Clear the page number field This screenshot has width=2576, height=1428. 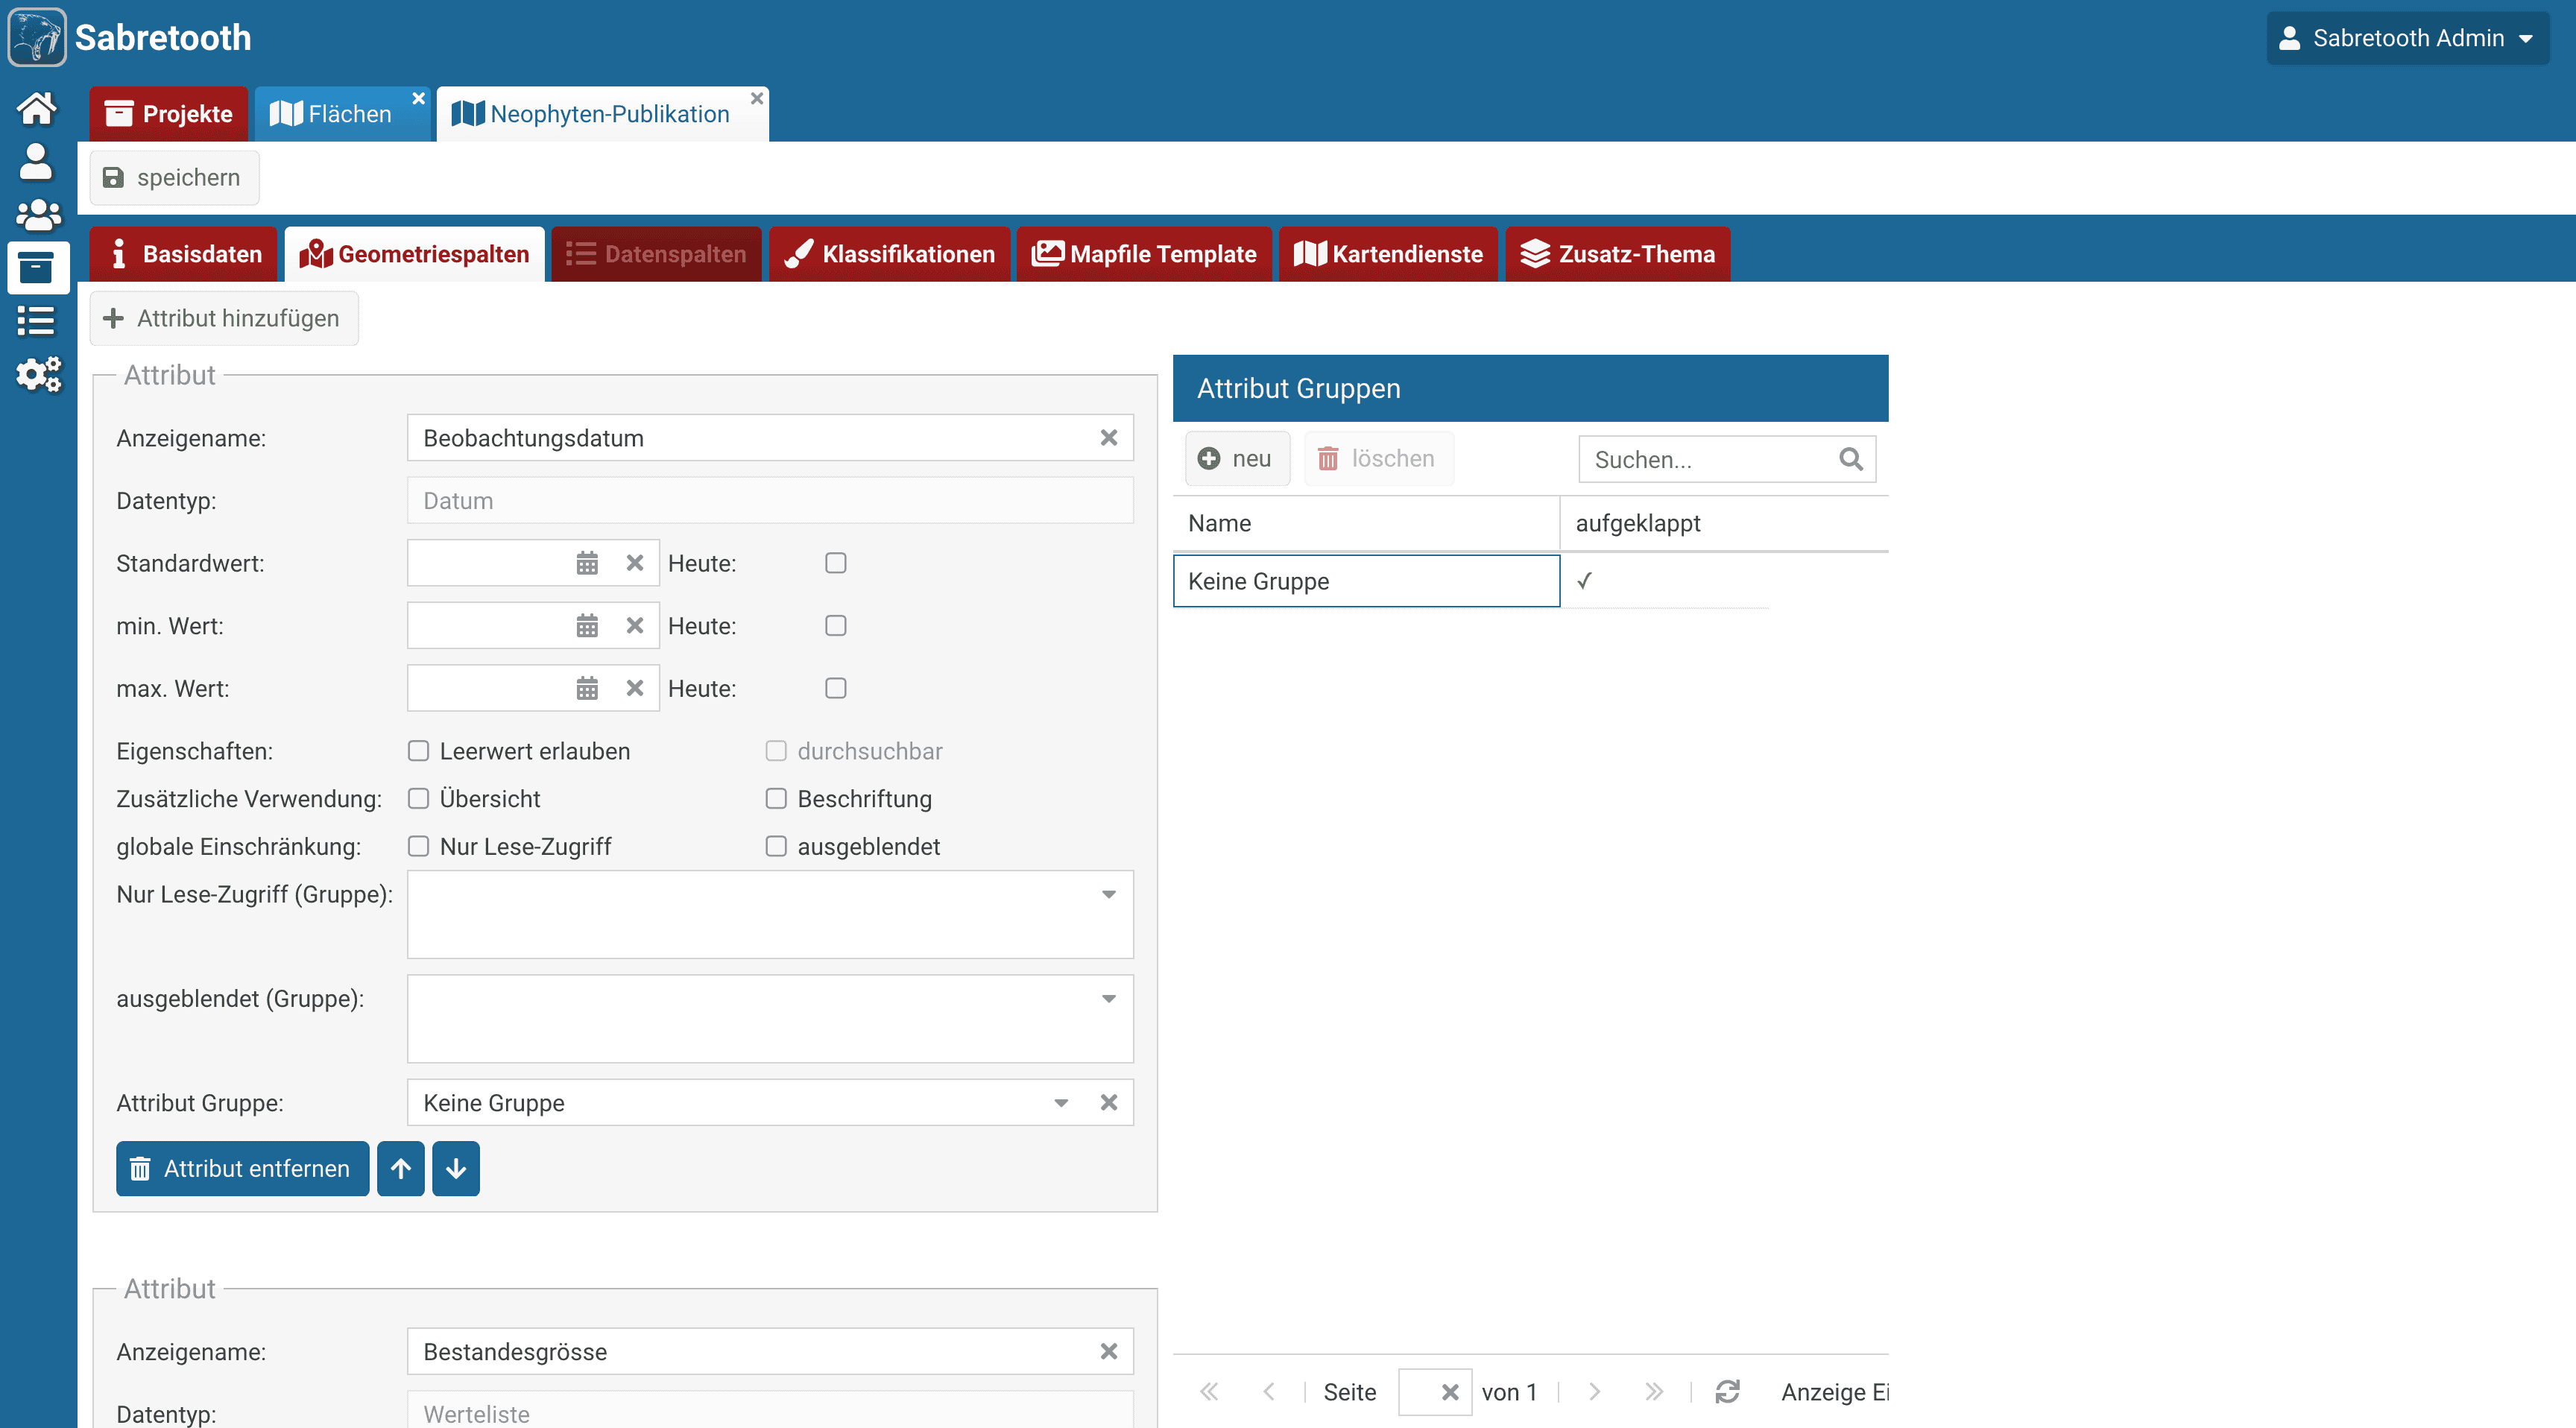[1450, 1392]
